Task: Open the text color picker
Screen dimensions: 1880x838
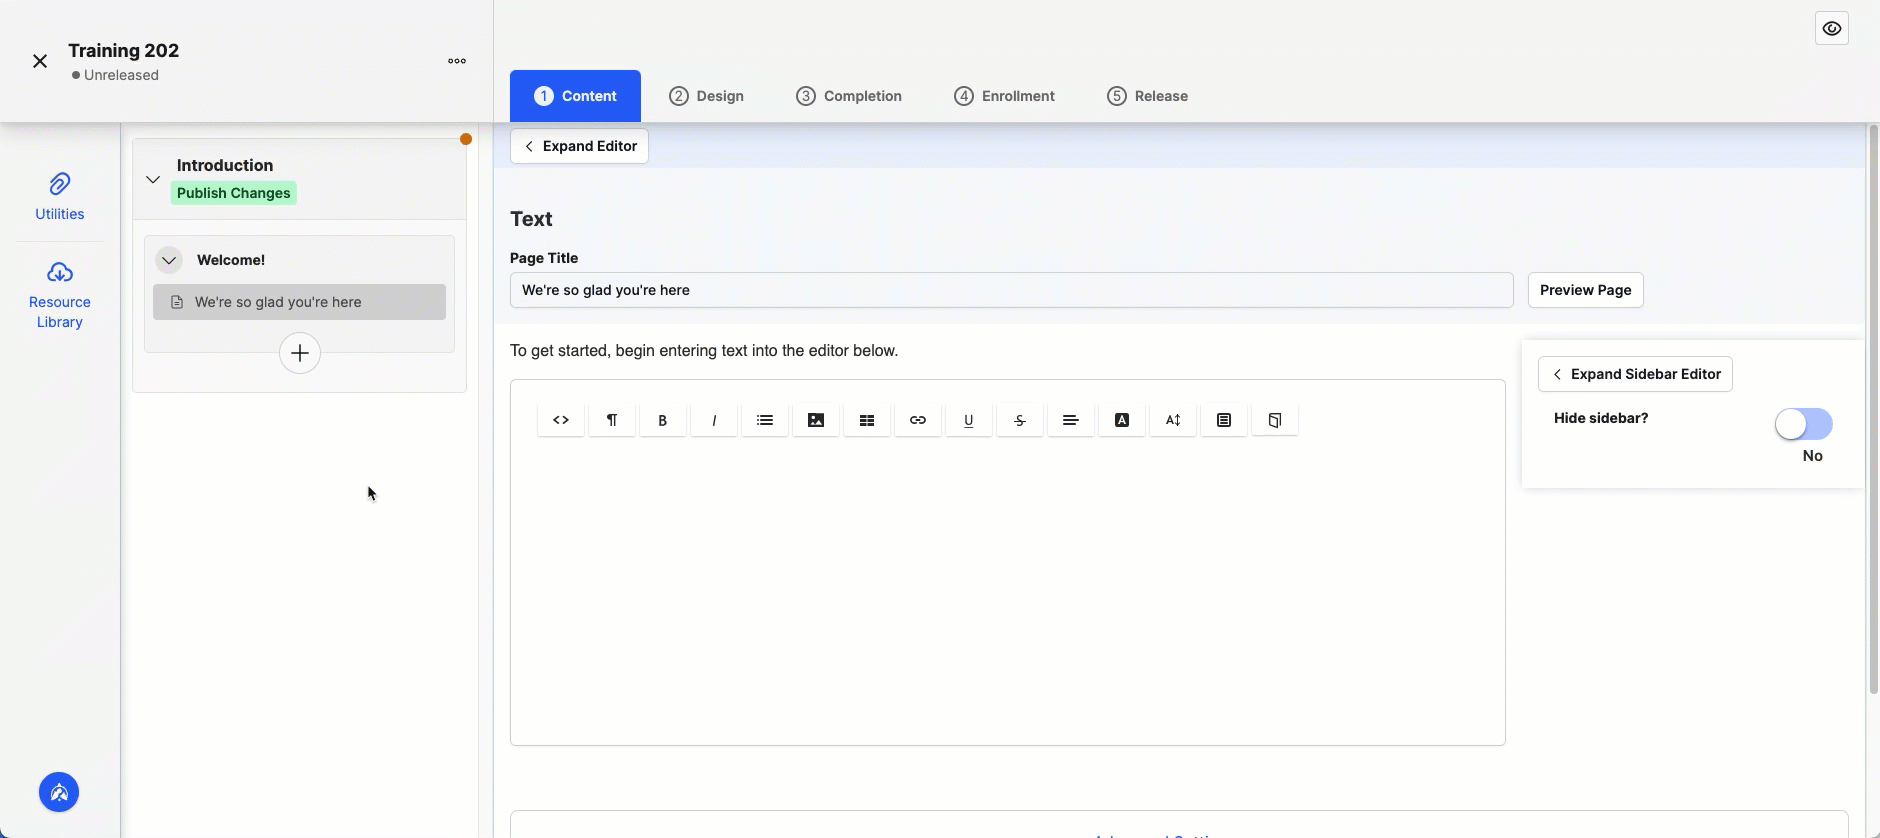Action: [x=1122, y=420]
